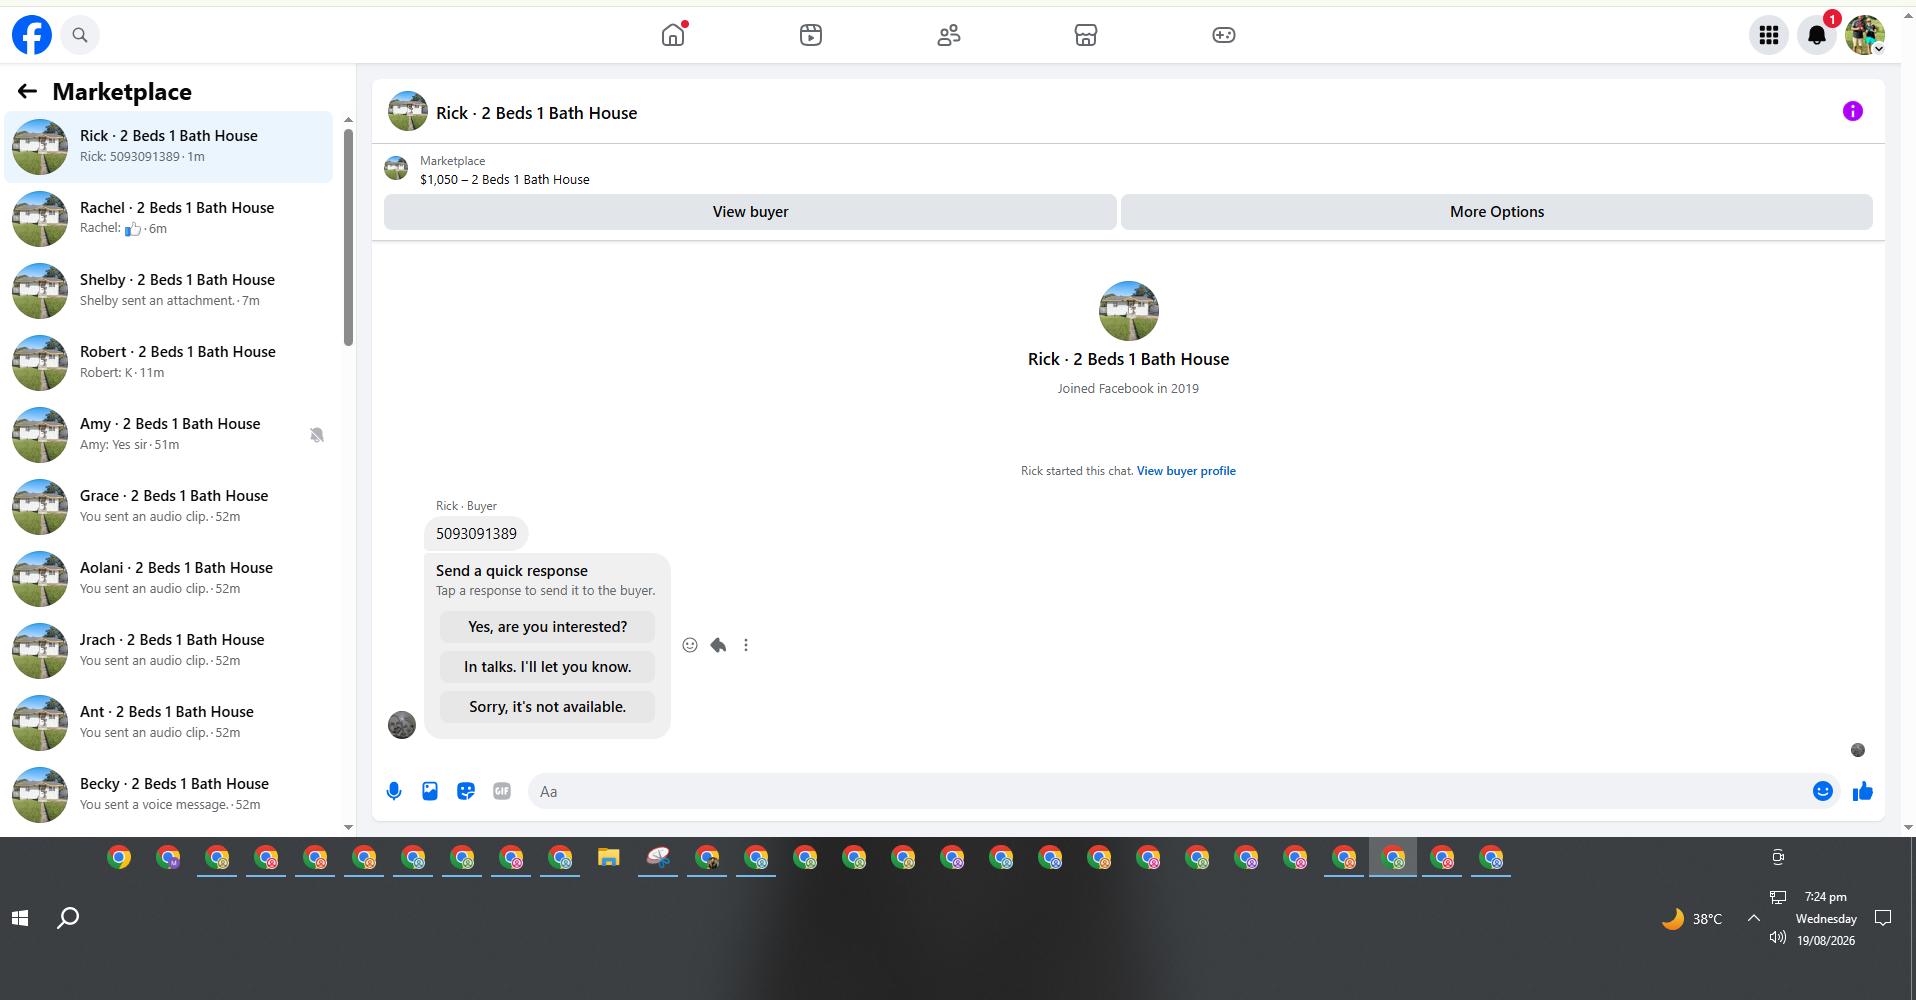Open the Windows notification center icon

(1883, 918)
